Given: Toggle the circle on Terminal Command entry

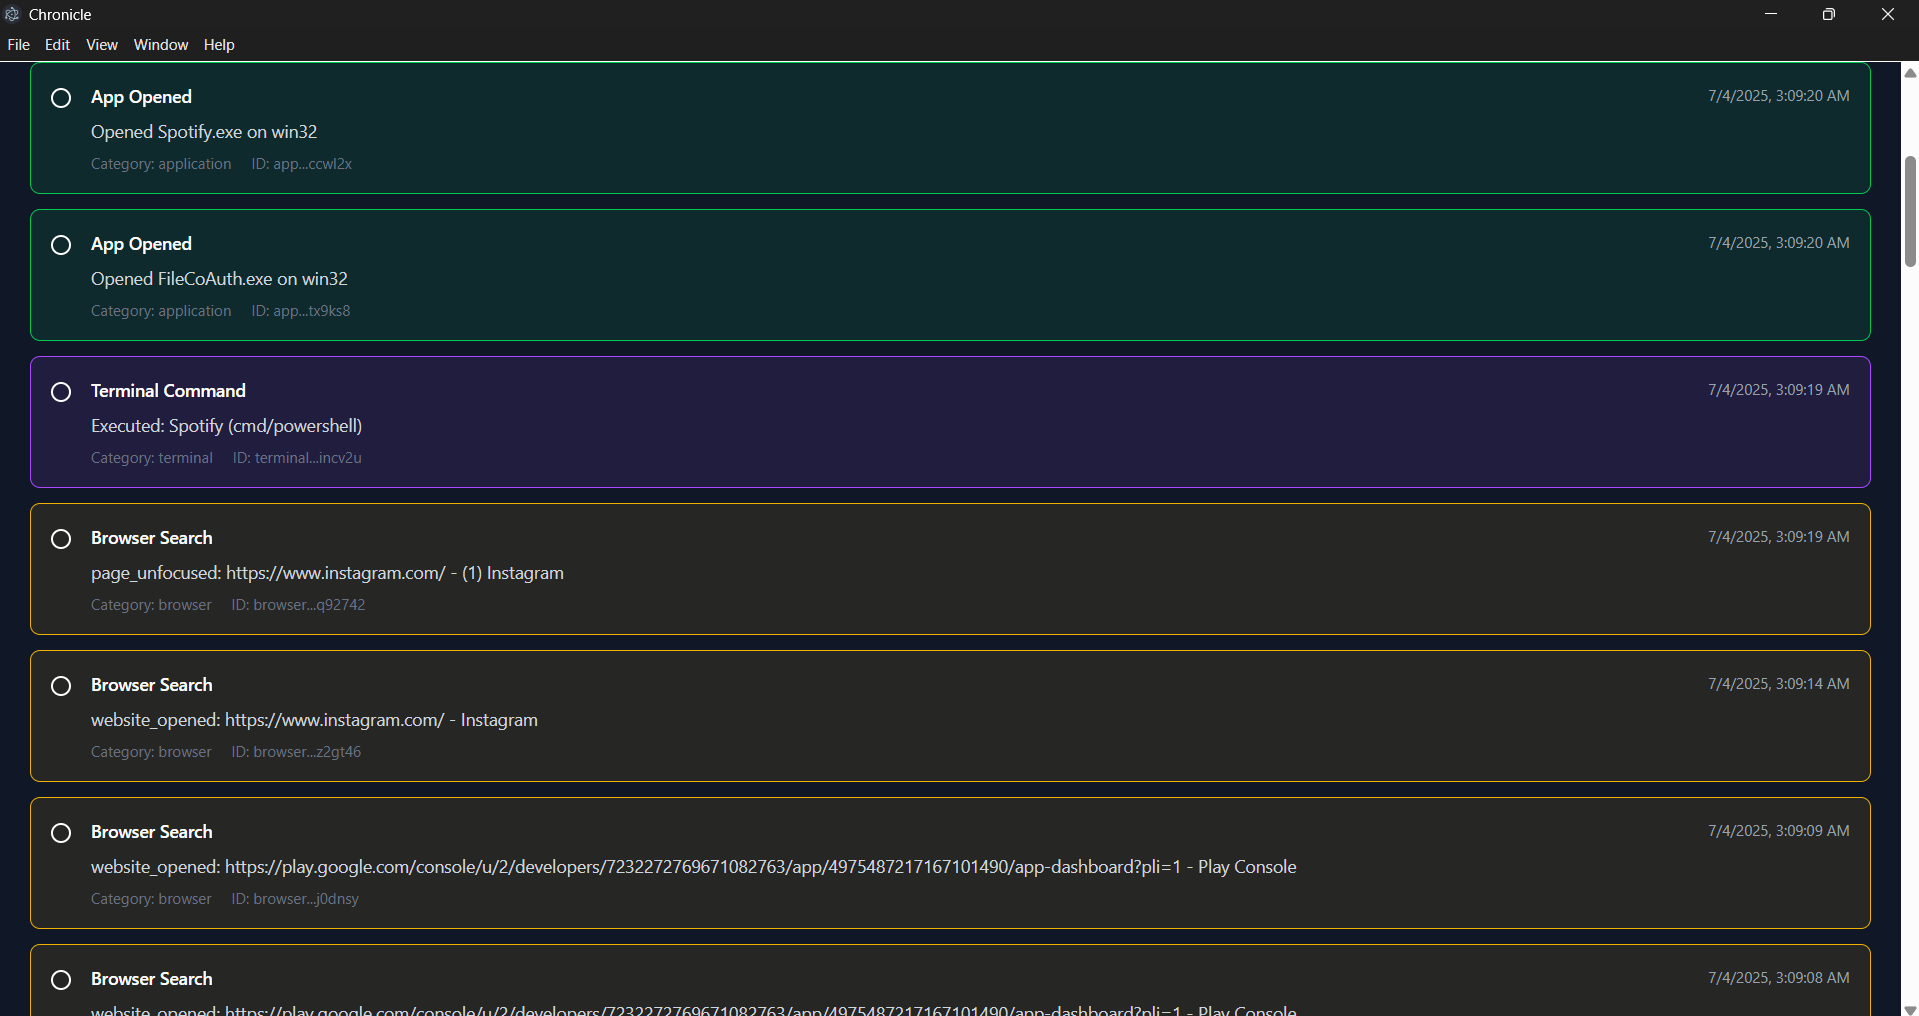Looking at the screenshot, I should point(61,392).
